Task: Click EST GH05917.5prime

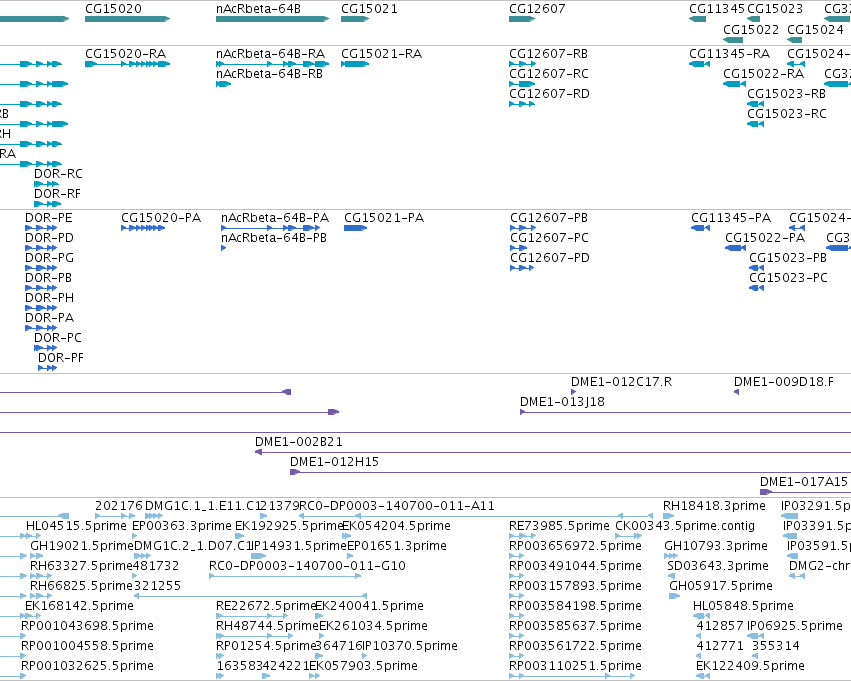Action: [721, 586]
